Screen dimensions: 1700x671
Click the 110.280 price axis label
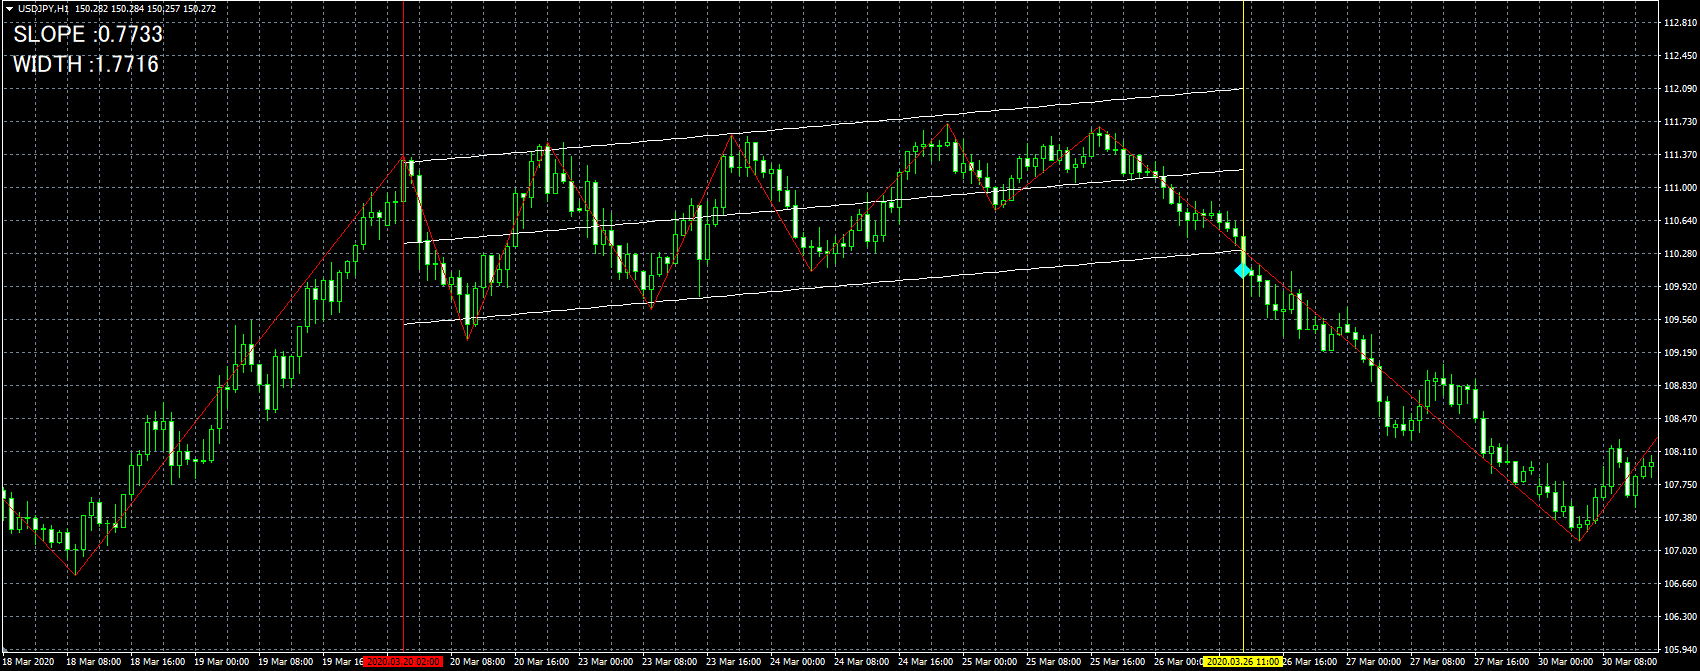point(1679,254)
